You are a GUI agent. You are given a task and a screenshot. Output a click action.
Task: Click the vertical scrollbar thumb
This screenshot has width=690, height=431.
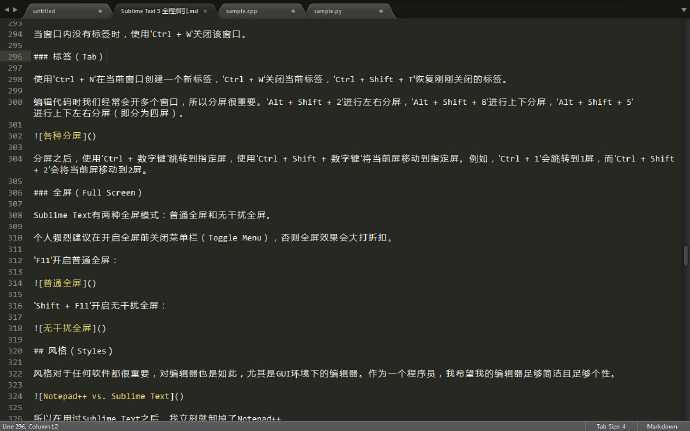tap(686, 256)
